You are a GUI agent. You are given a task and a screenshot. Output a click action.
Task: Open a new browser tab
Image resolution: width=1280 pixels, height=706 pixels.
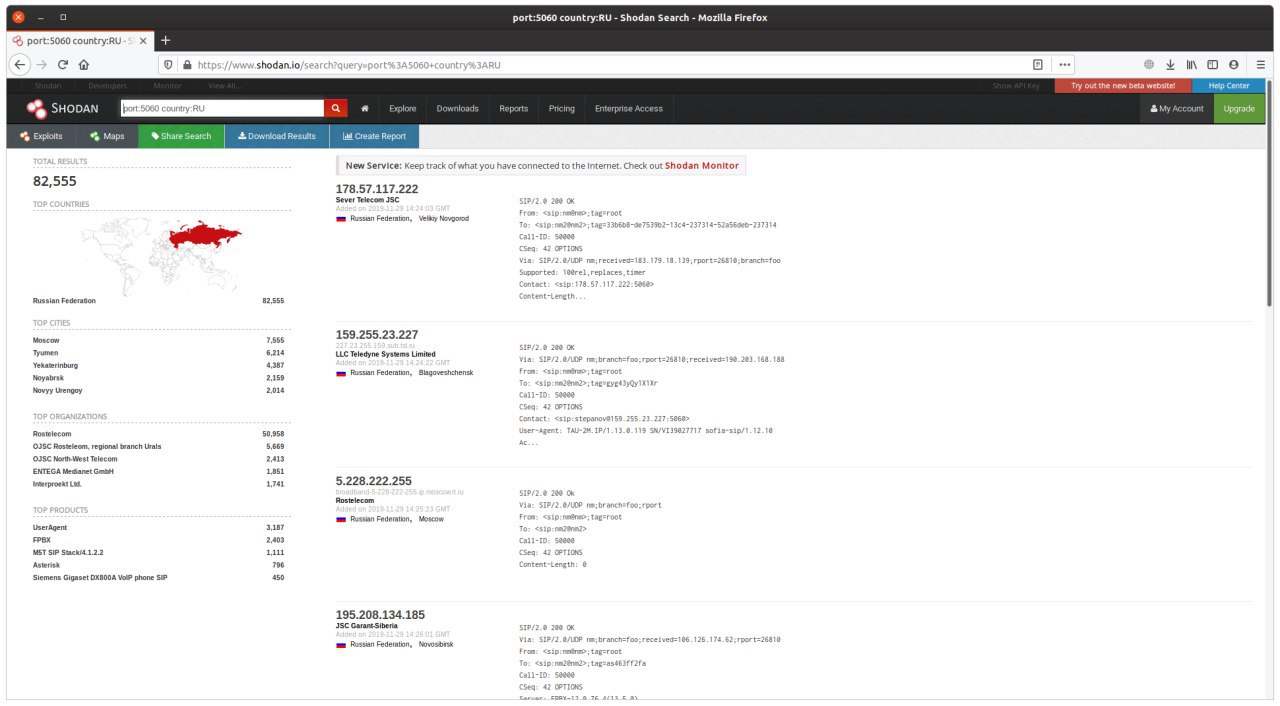166,40
